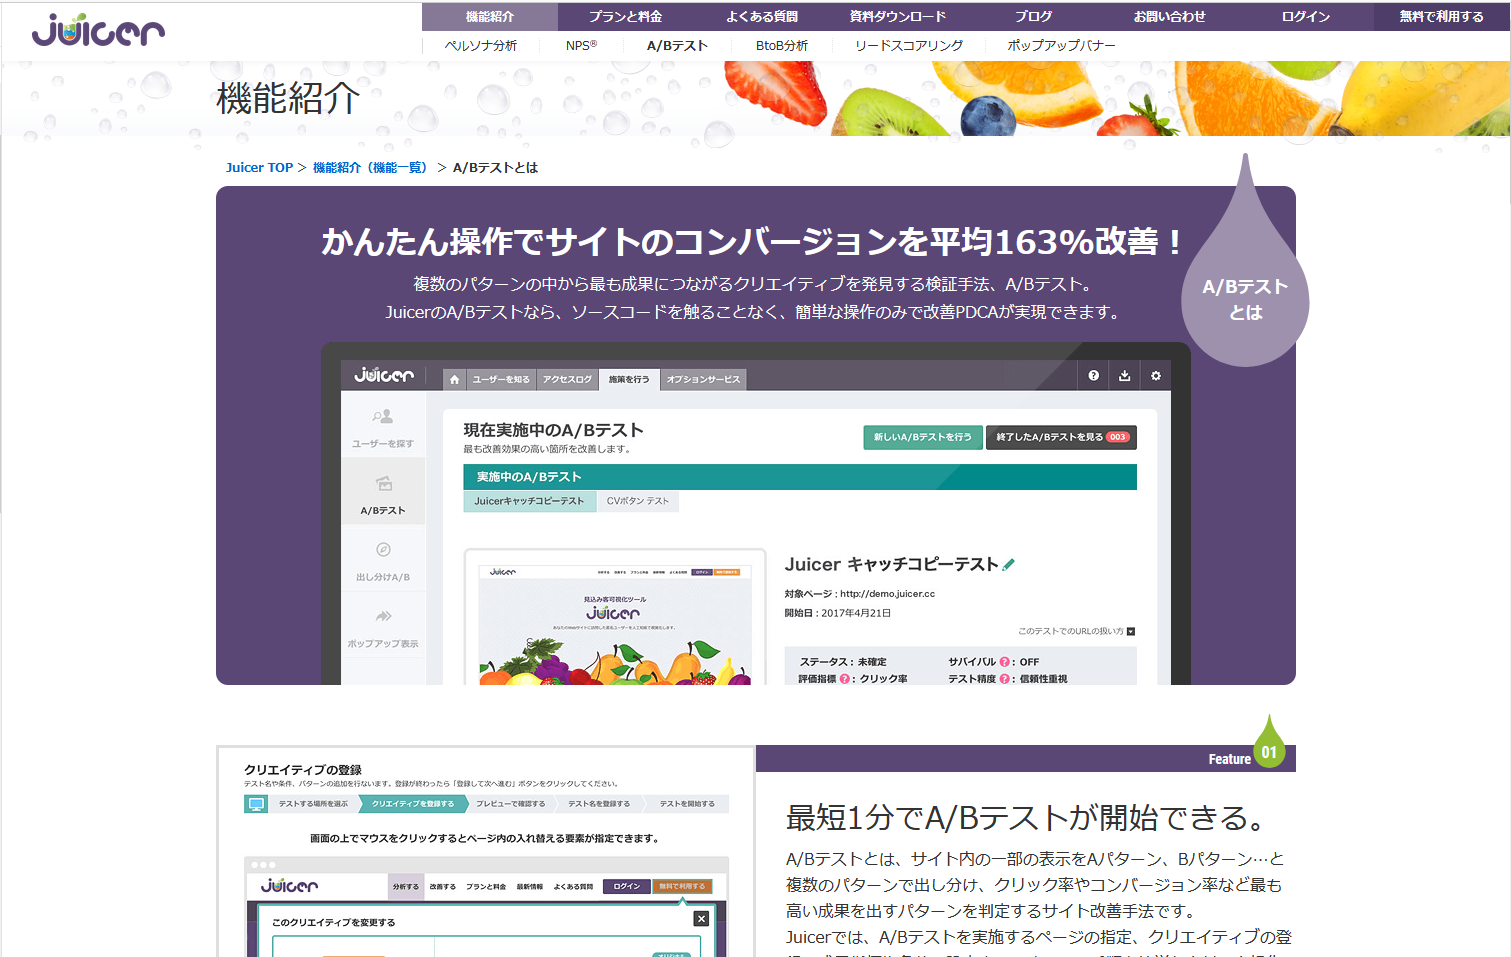The height and width of the screenshot is (957, 1511).
Task: Select the テスト名を登録する step
Action: pyautogui.click(x=599, y=804)
